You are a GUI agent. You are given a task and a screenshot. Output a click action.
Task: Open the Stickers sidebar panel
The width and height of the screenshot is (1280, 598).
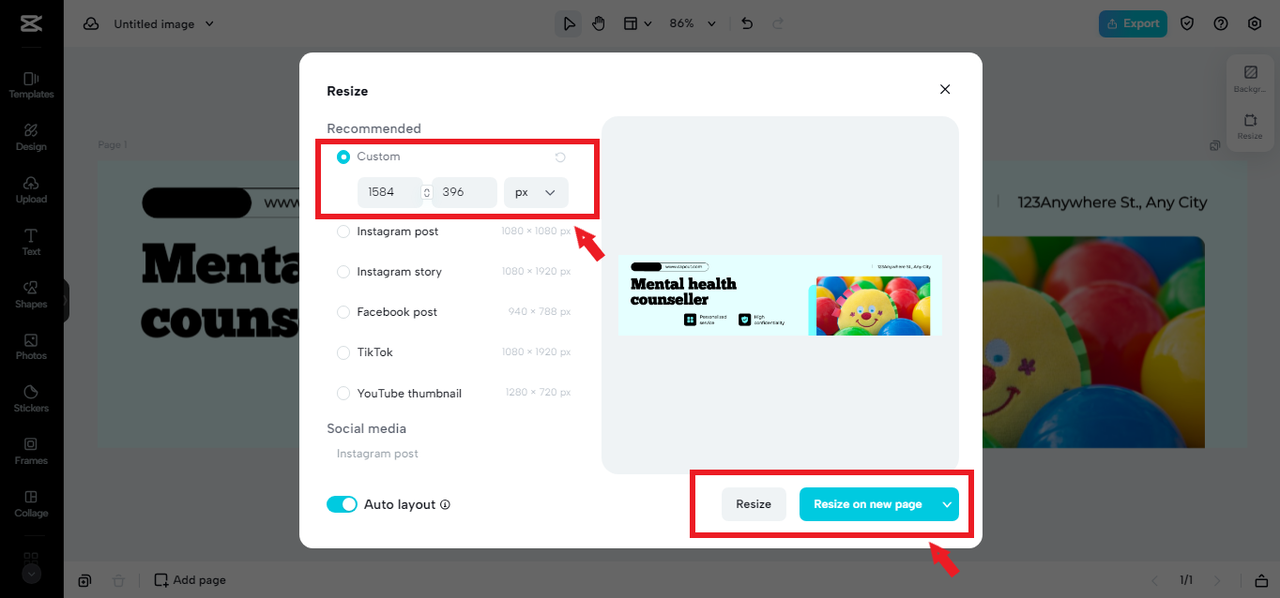[31, 399]
